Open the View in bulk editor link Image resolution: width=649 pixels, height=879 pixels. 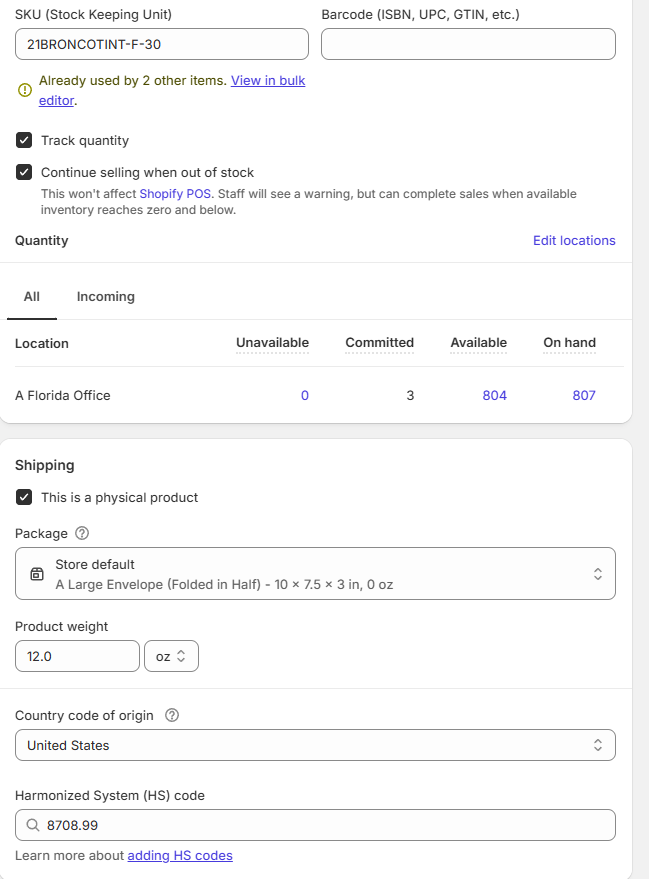coord(267,81)
